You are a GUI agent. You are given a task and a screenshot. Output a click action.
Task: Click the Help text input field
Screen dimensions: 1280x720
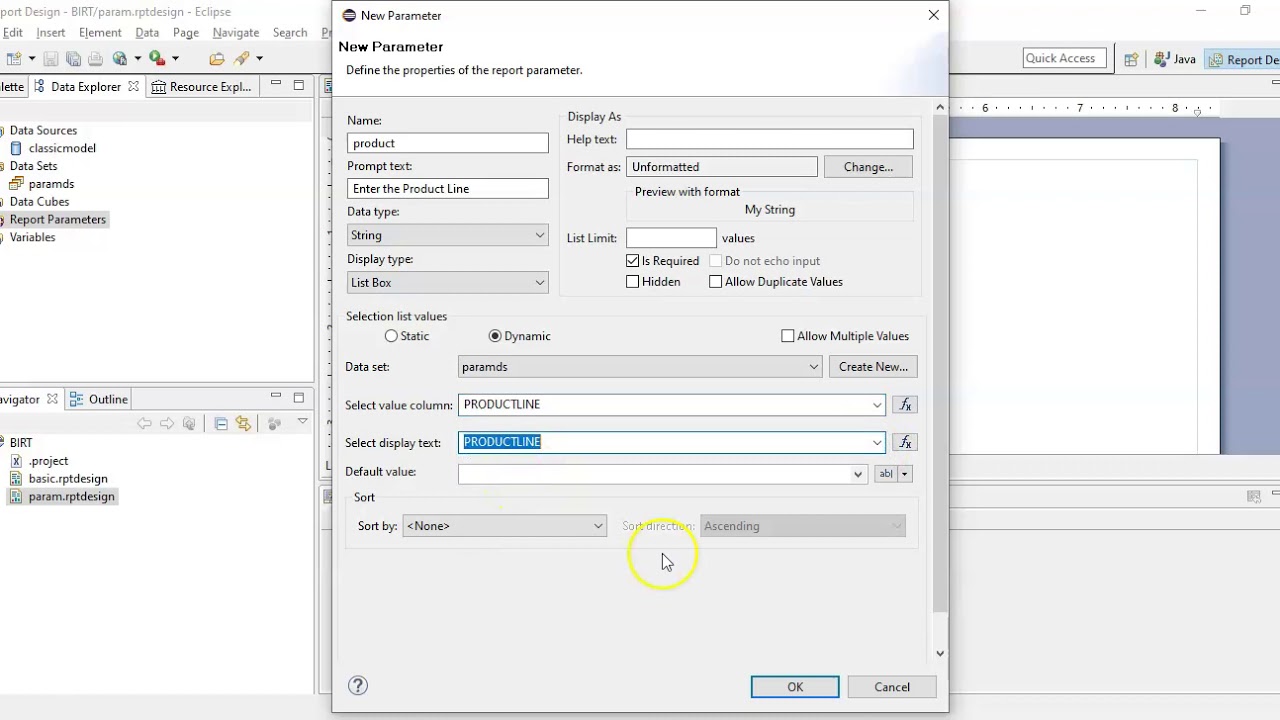[770, 139]
